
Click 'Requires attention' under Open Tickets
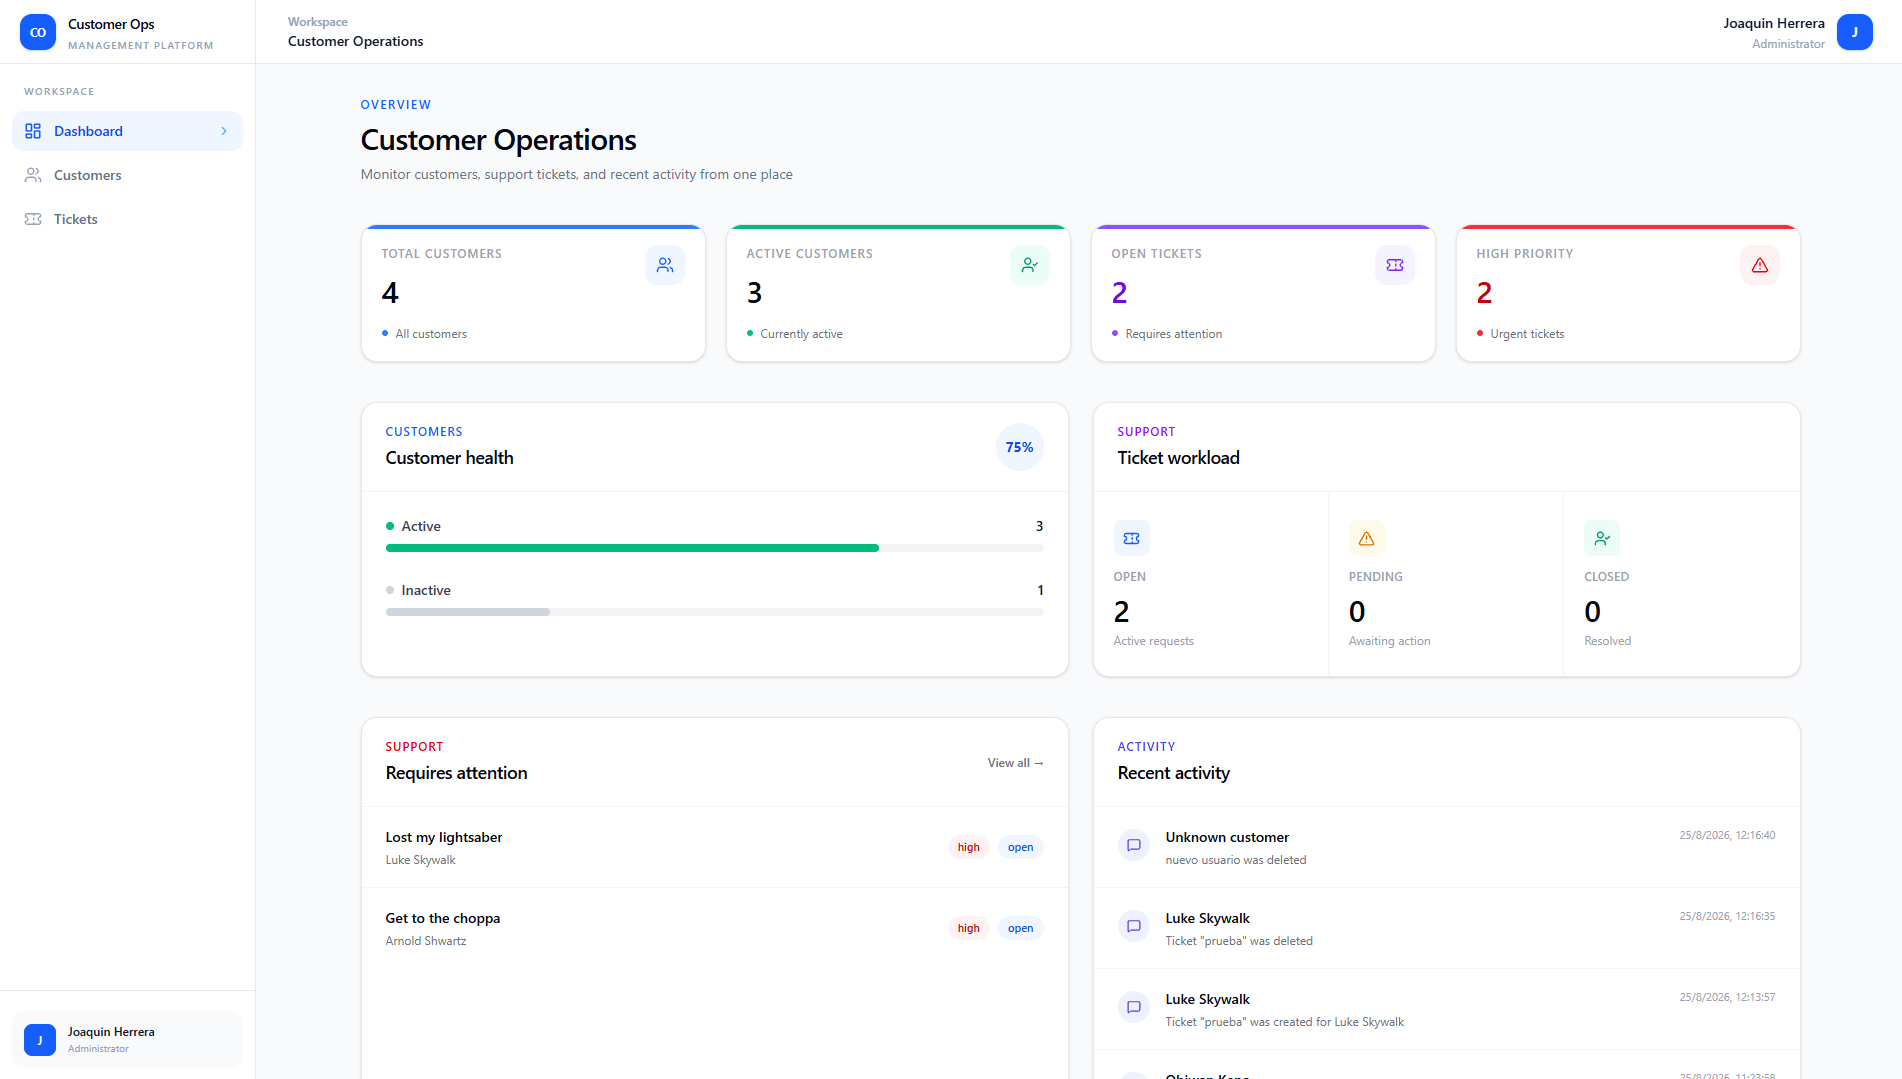click(x=1173, y=334)
